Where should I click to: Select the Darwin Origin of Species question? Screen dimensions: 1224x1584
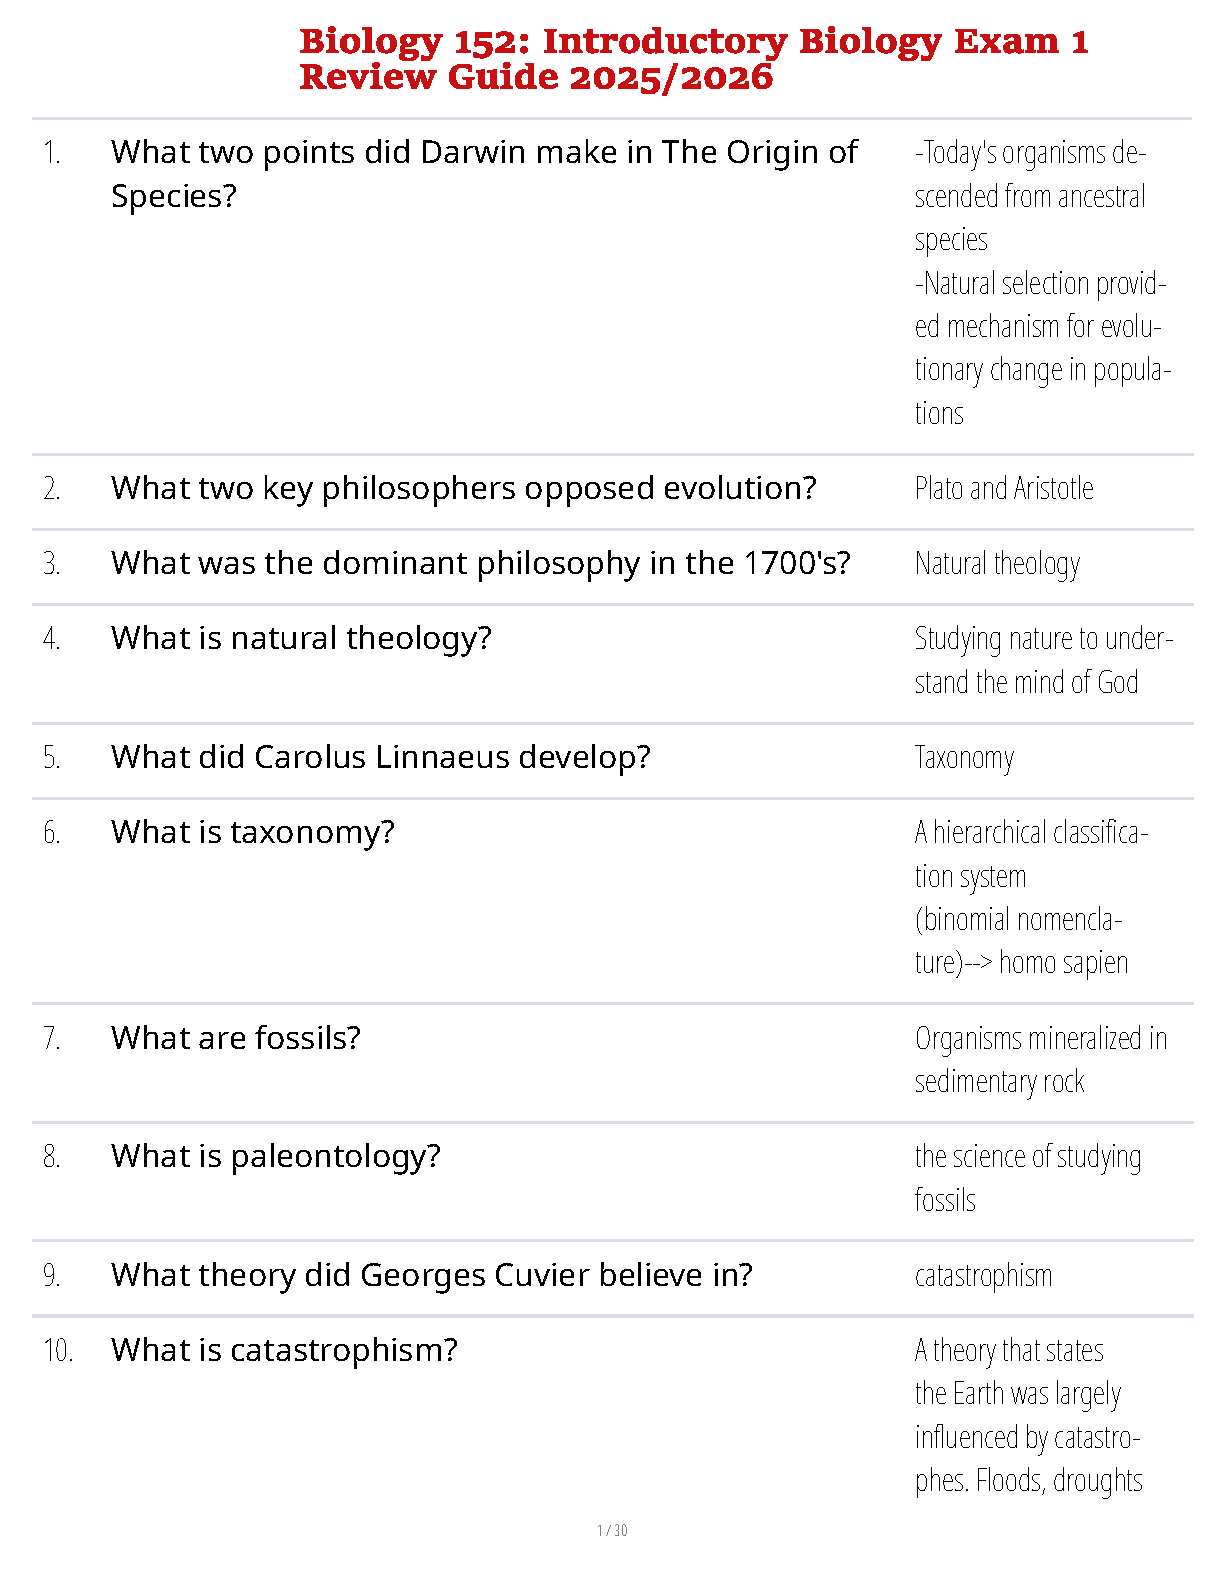click(484, 174)
